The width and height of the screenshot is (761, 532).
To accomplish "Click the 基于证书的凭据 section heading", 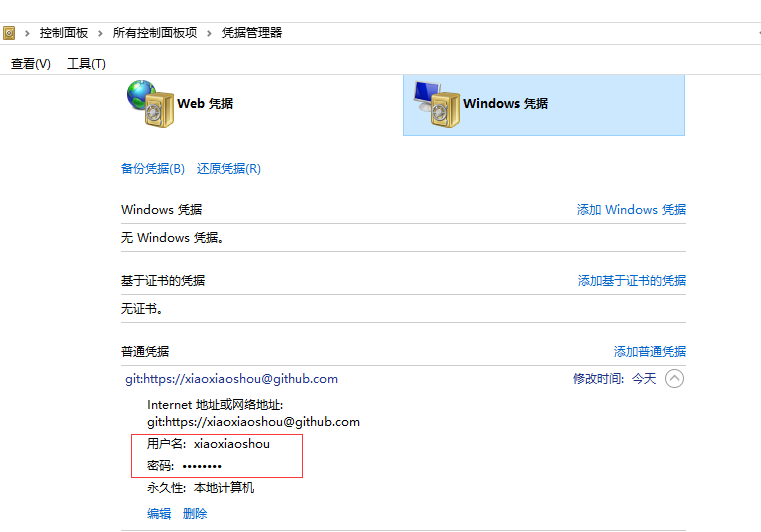I will [163, 281].
